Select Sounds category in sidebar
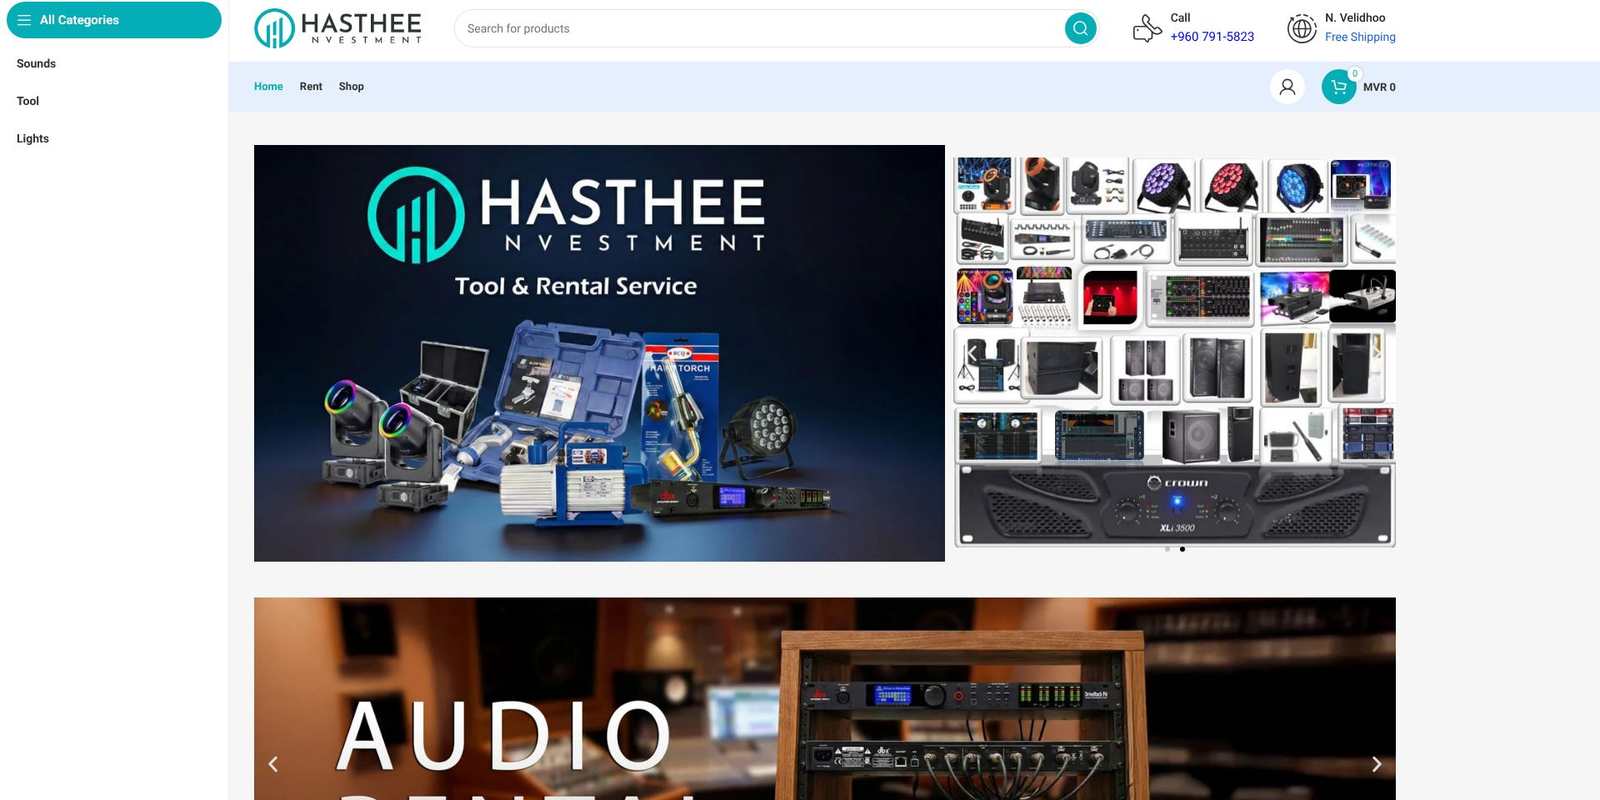Image resolution: width=1600 pixels, height=800 pixels. point(36,64)
